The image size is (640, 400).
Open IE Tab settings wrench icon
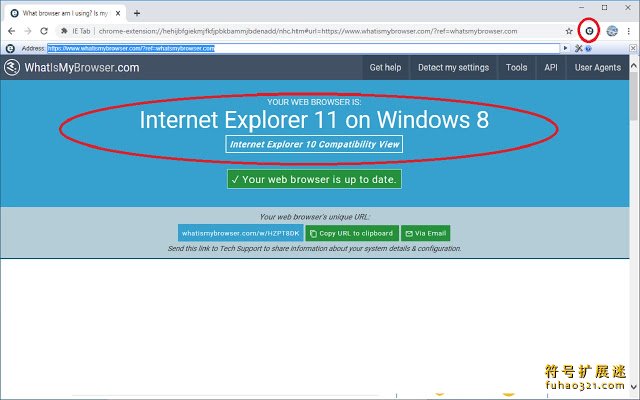(x=578, y=49)
